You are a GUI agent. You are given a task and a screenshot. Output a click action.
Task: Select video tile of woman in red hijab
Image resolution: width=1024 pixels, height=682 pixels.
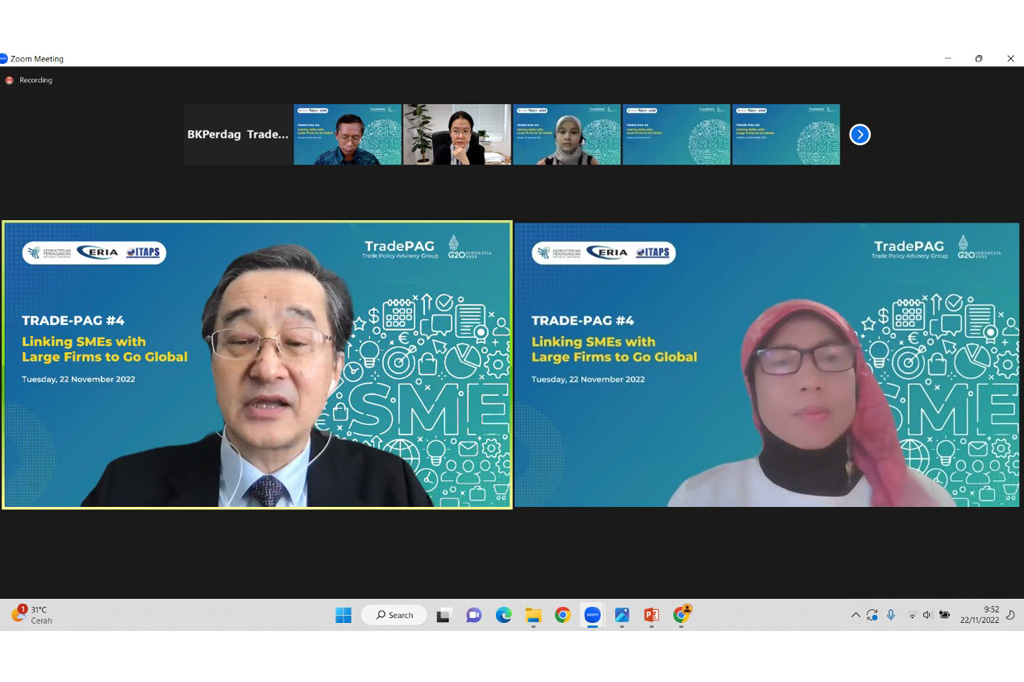pos(767,365)
